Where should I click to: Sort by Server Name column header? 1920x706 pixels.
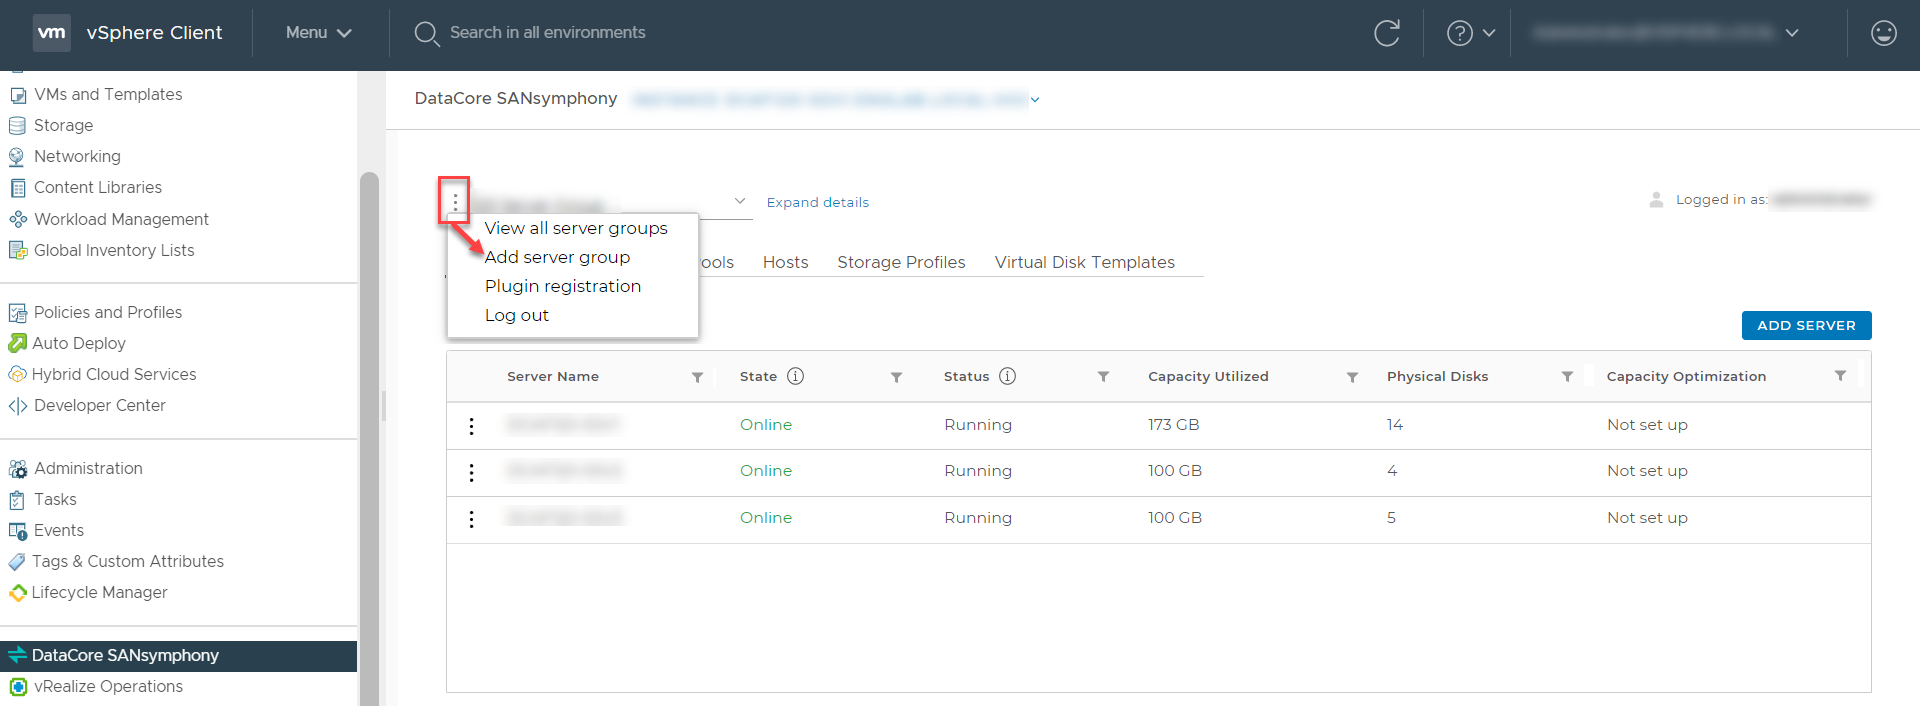[553, 377]
